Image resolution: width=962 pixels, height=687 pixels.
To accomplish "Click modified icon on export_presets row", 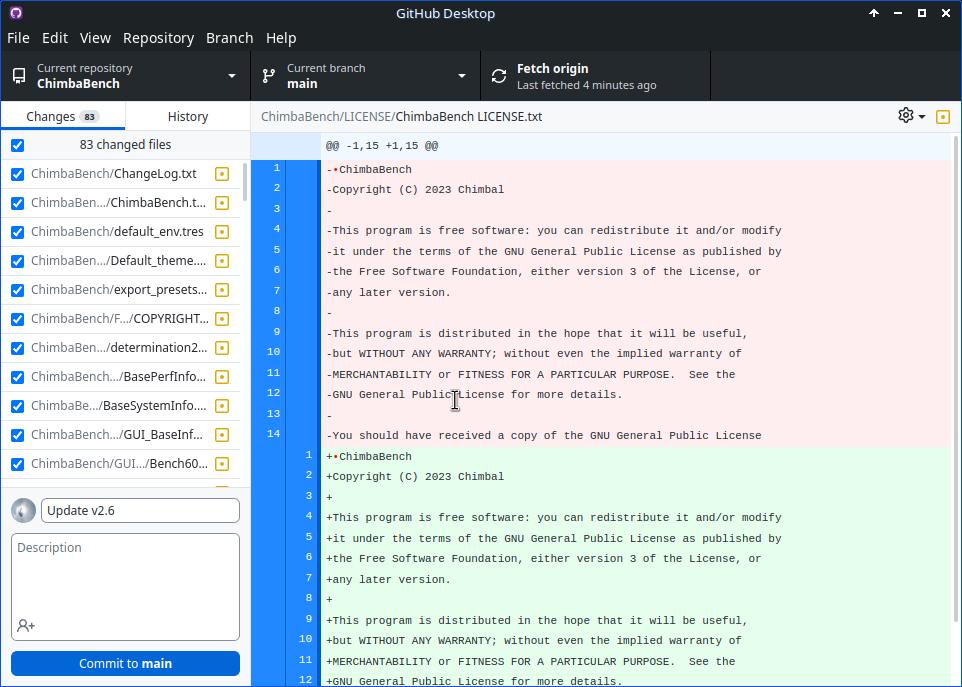I will [x=222, y=290].
